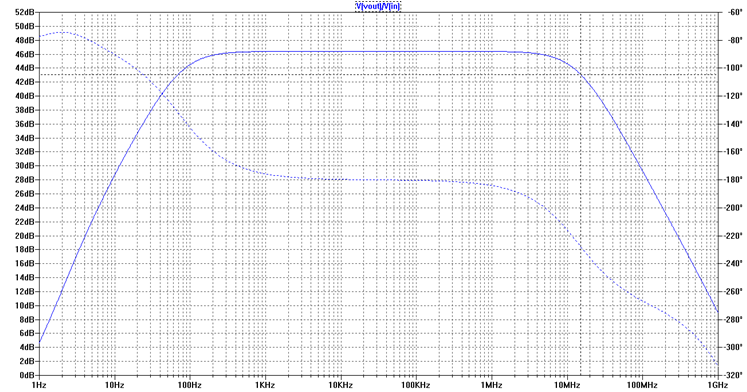The width and height of the screenshot is (747, 392).
Task: Click the 100Hz frequency axis label
Action: [x=190, y=385]
